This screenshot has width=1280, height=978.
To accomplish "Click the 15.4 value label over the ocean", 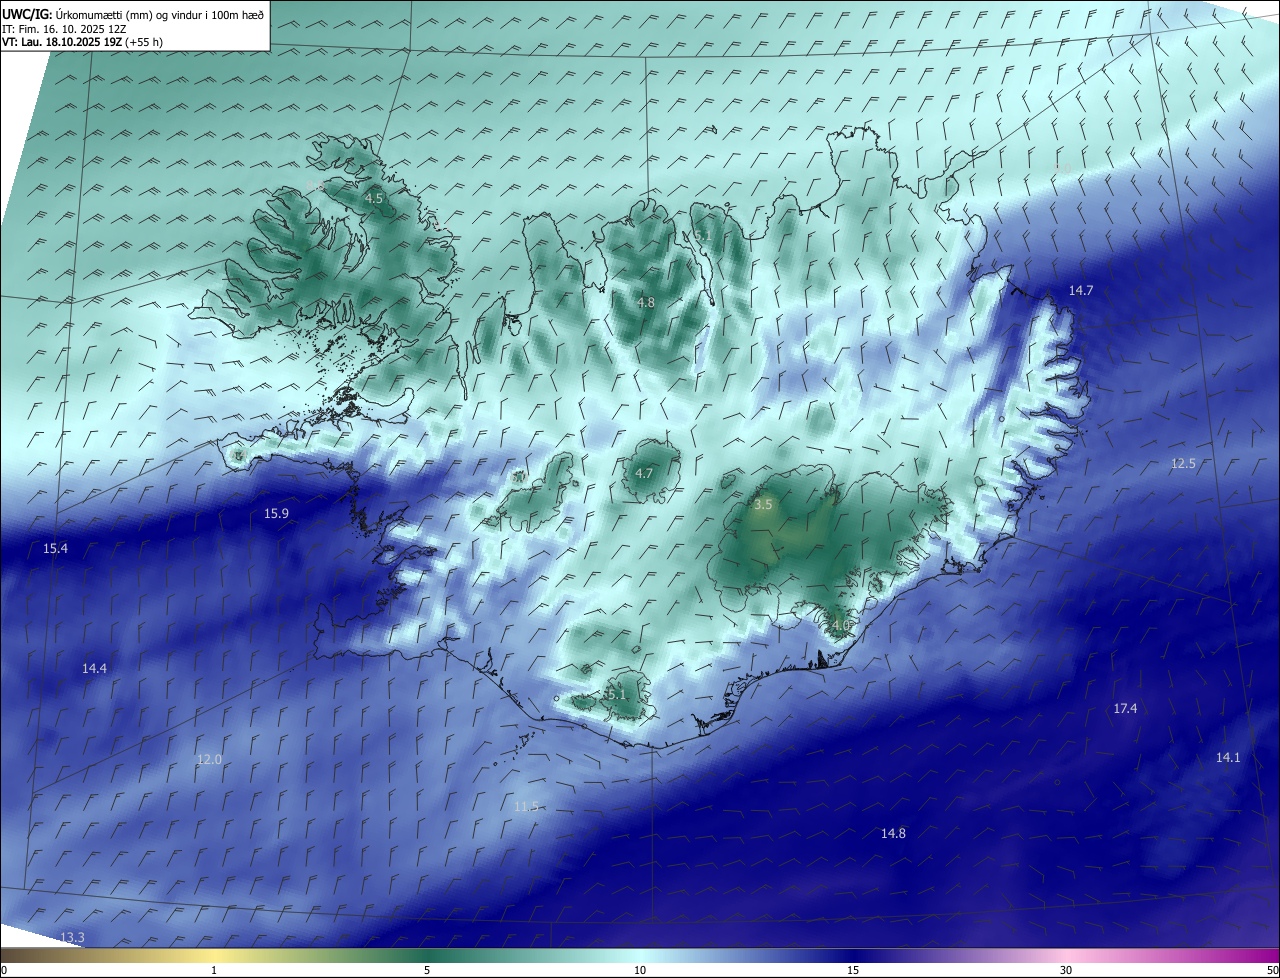I will click(x=56, y=548).
